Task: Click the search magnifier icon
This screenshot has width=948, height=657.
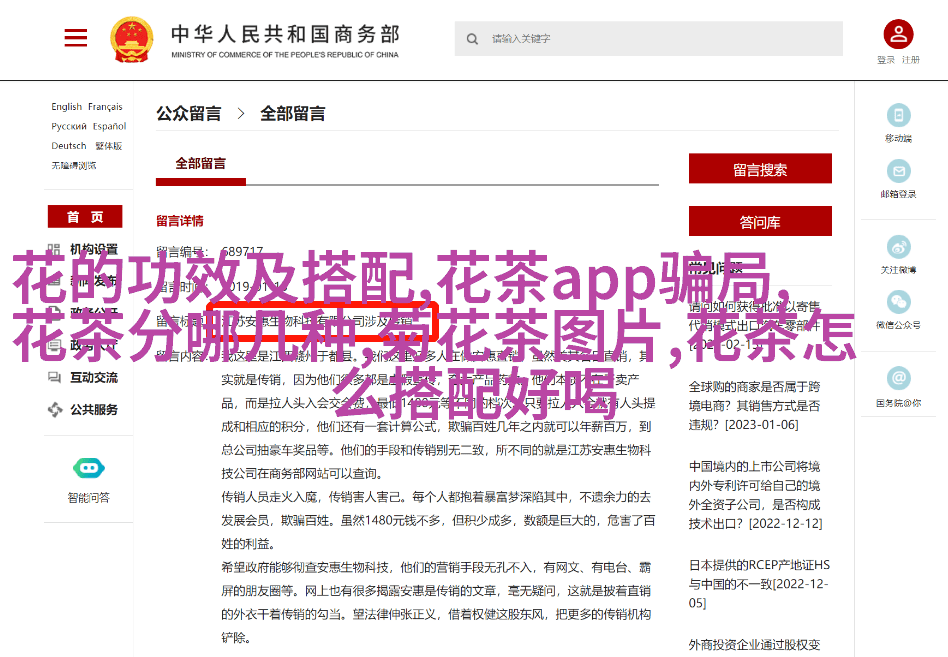Action: point(472,40)
